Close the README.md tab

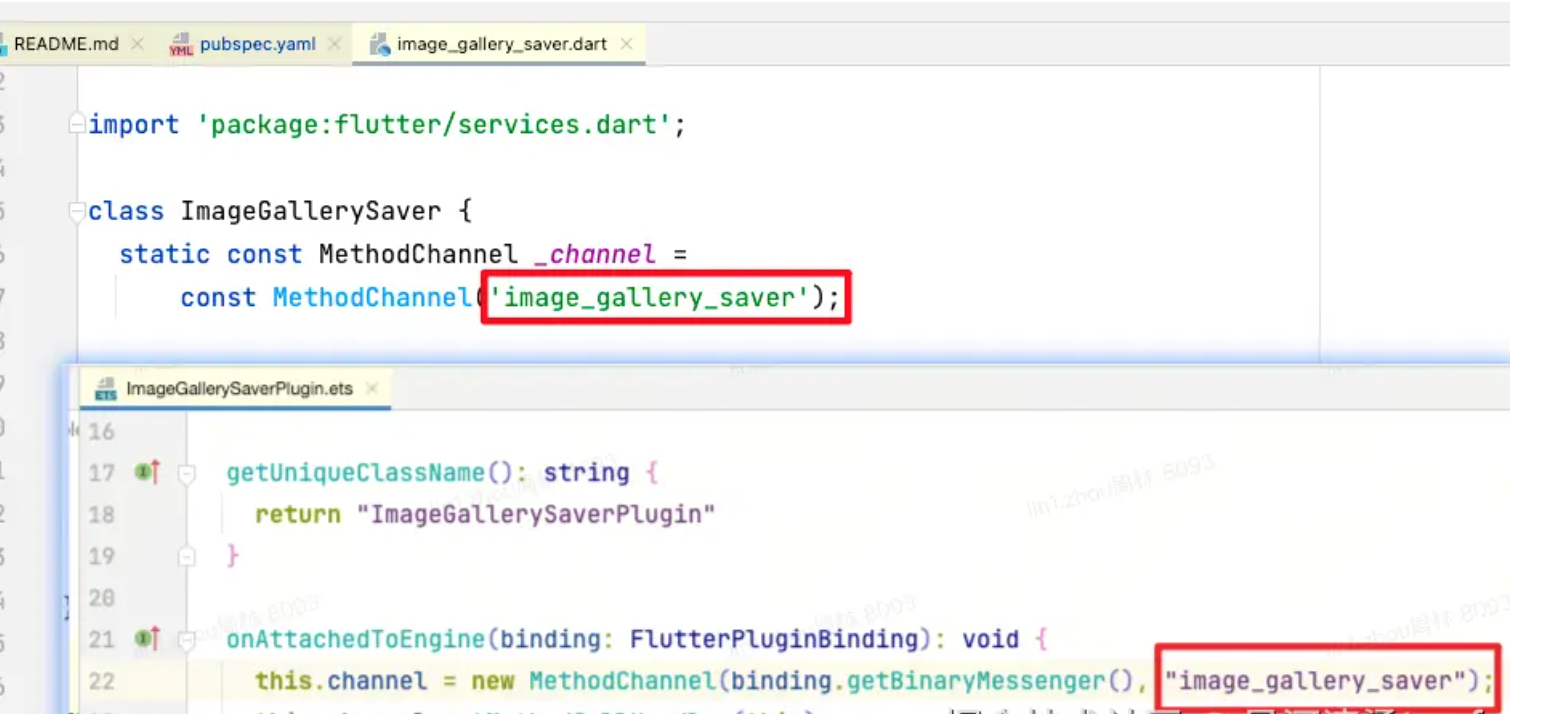(138, 45)
